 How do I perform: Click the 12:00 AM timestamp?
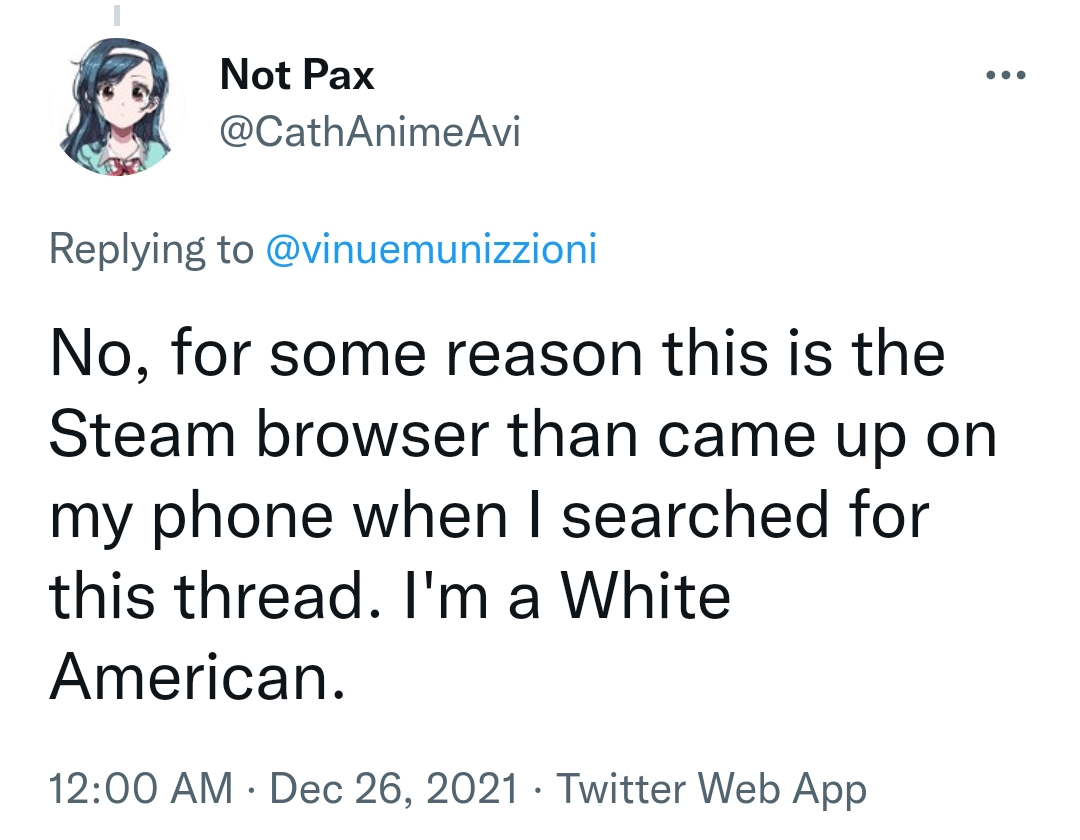[x=140, y=789]
